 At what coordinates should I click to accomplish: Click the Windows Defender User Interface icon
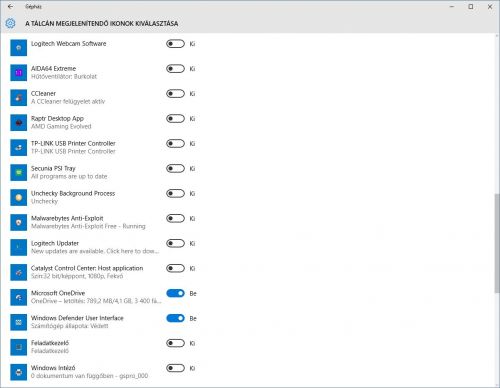19,322
